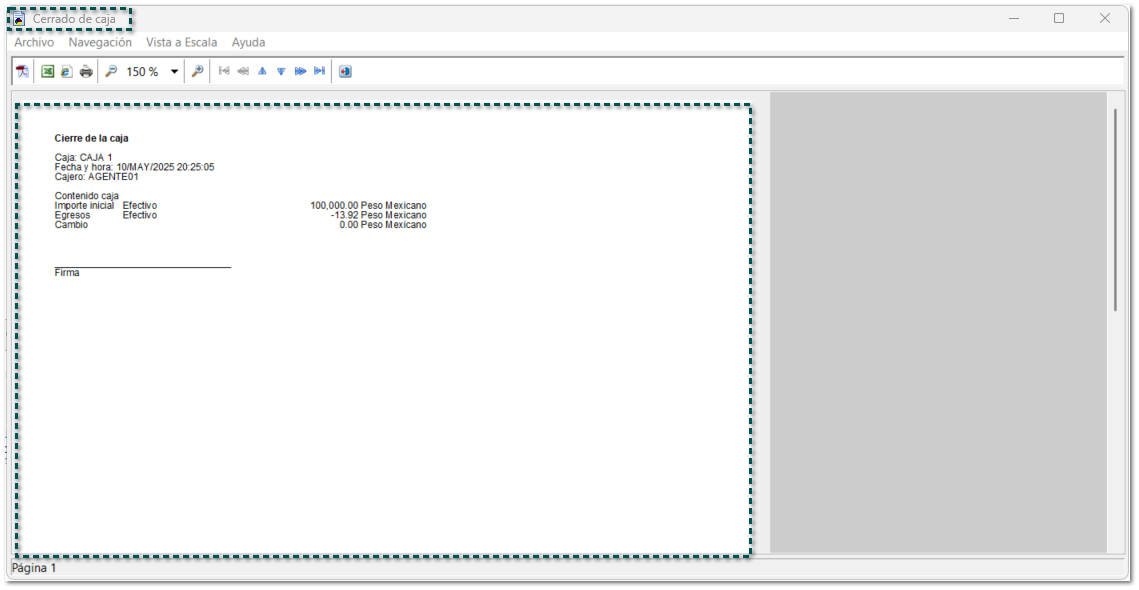Export the report to PDF
Screen dimensions: 1139x590
(23, 71)
